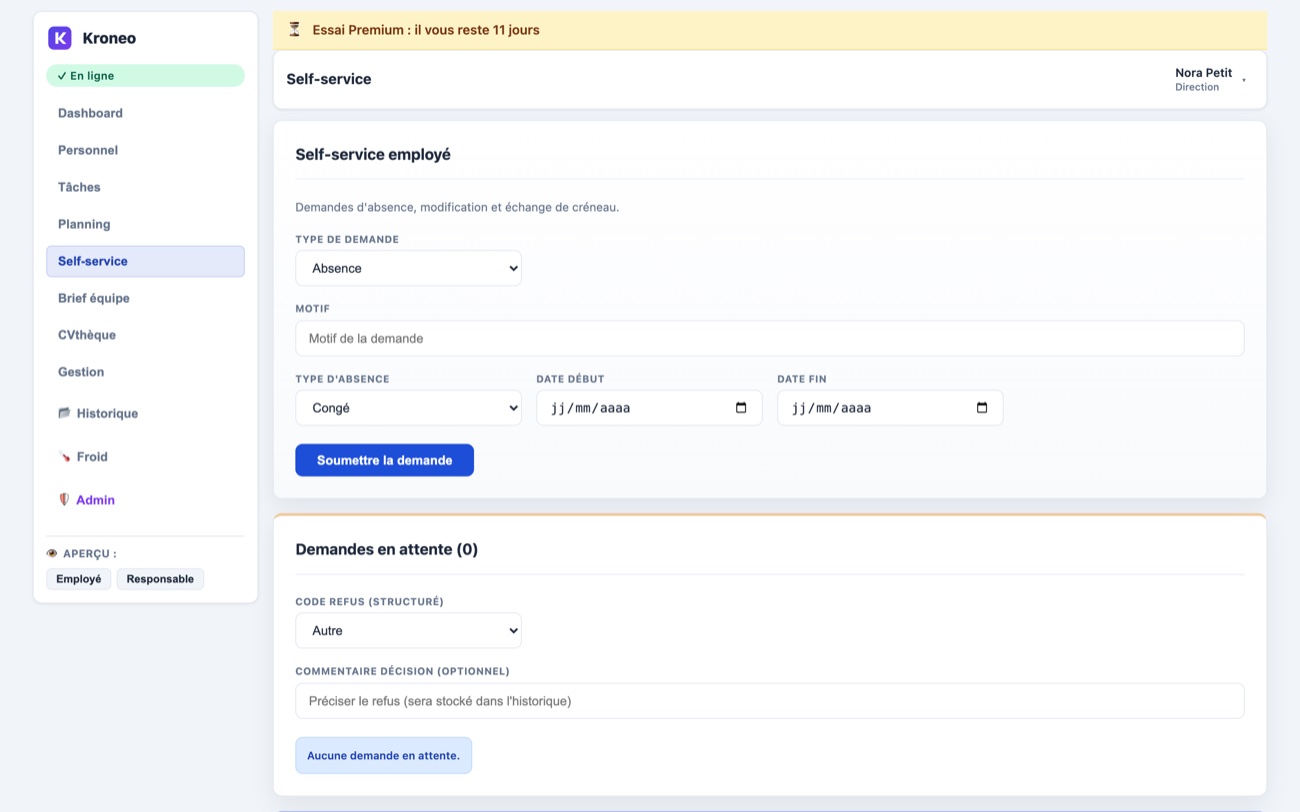Submit with Soumettre la demande button
1300x812 pixels.
pos(384,460)
